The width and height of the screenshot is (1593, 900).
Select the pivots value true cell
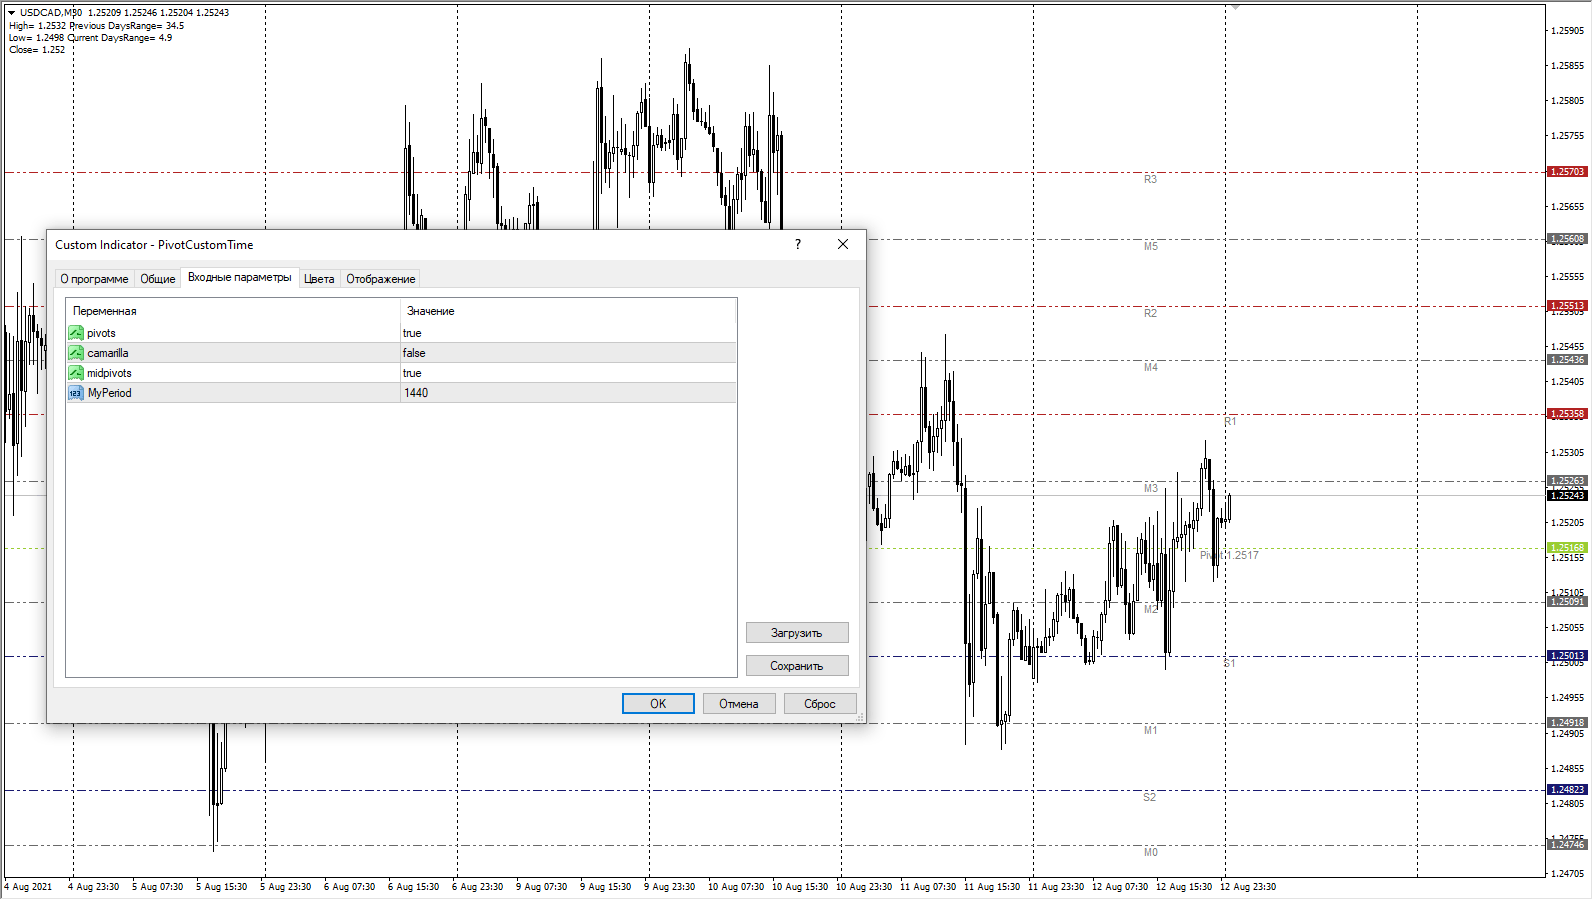(x=567, y=333)
